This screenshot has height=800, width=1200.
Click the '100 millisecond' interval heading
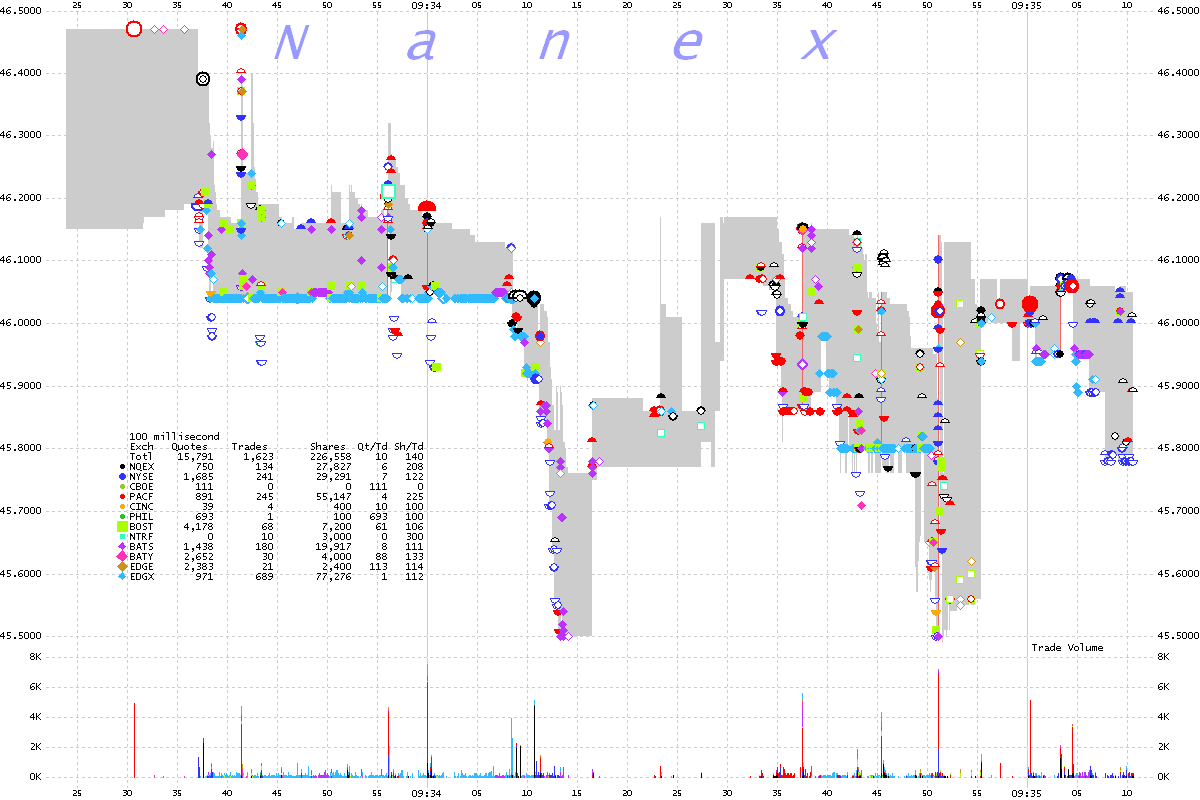coord(175,437)
